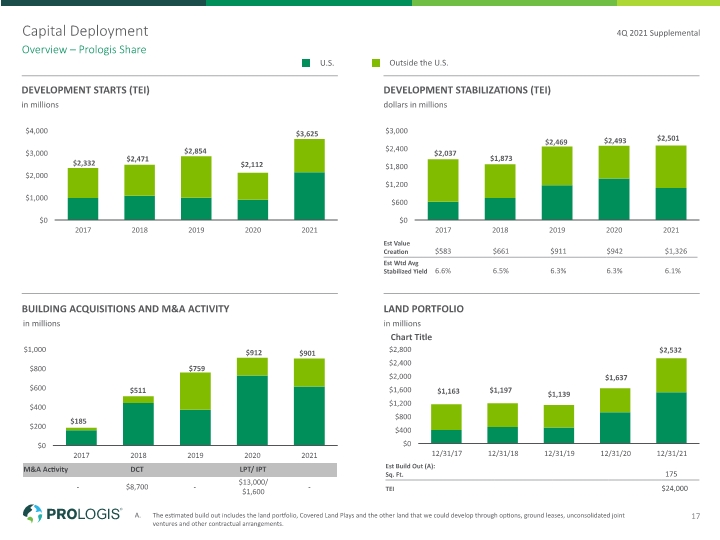Select the 12/31/21 land portfolio bar
The image size is (720, 540).
[x=671, y=400]
